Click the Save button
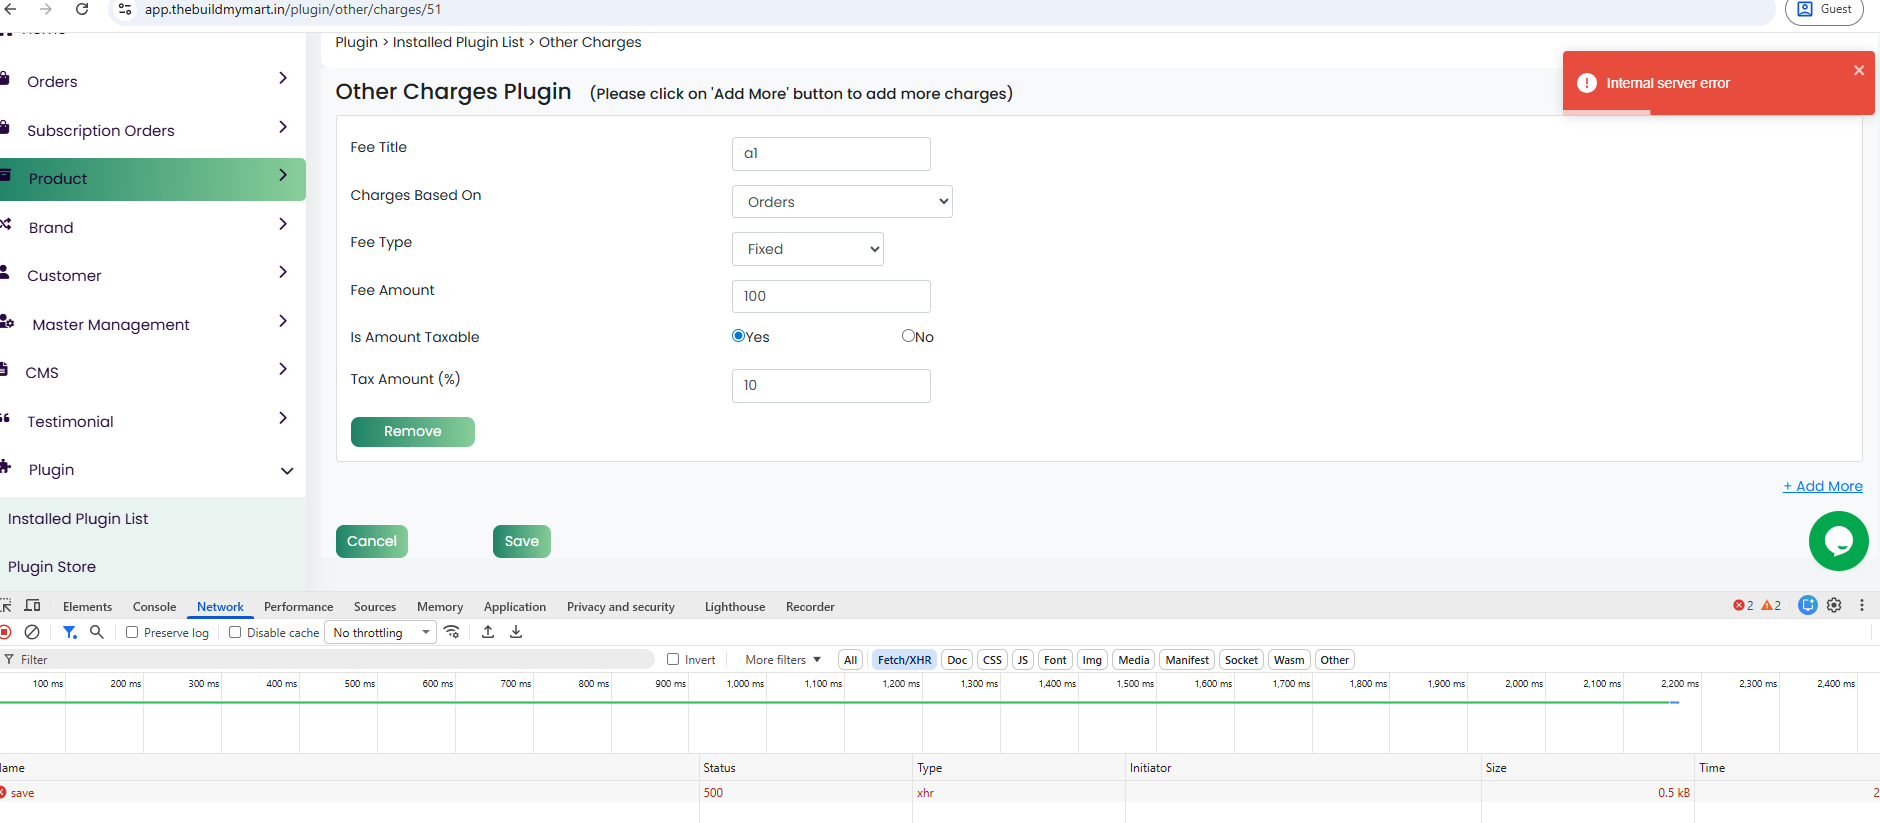Image resolution: width=1880 pixels, height=823 pixels. tap(521, 541)
